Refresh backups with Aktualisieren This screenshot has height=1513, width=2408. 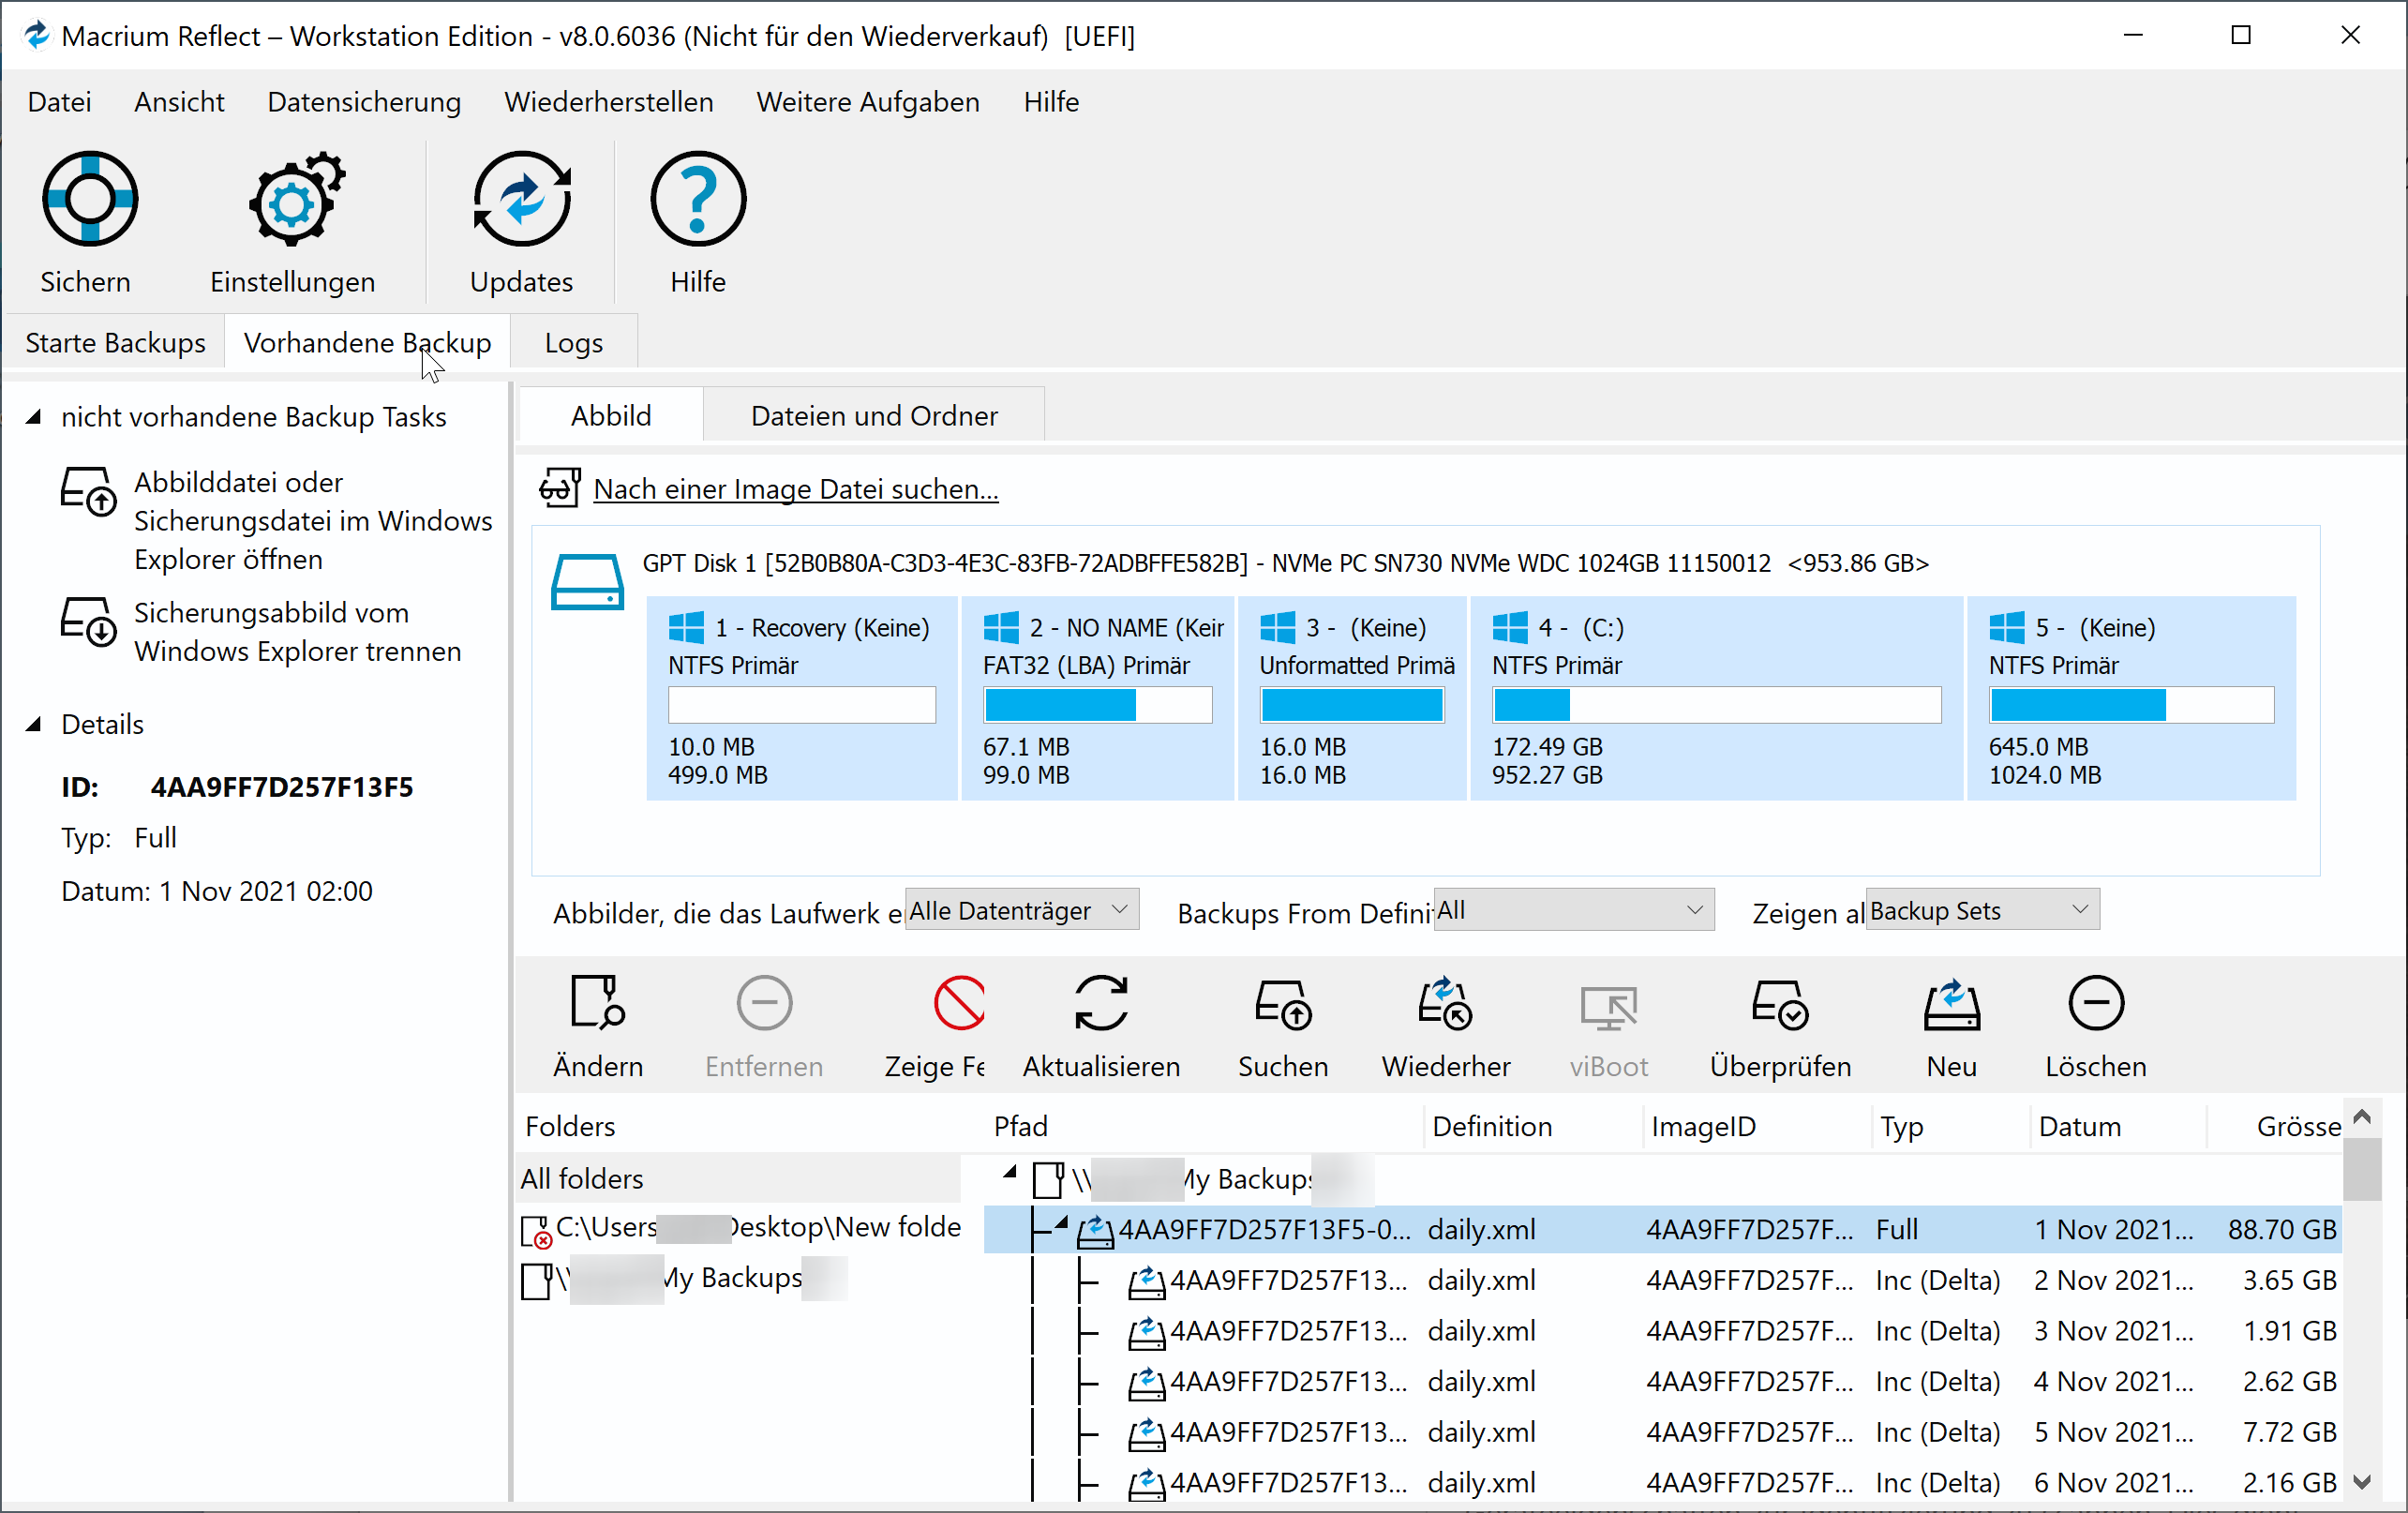(1100, 1025)
